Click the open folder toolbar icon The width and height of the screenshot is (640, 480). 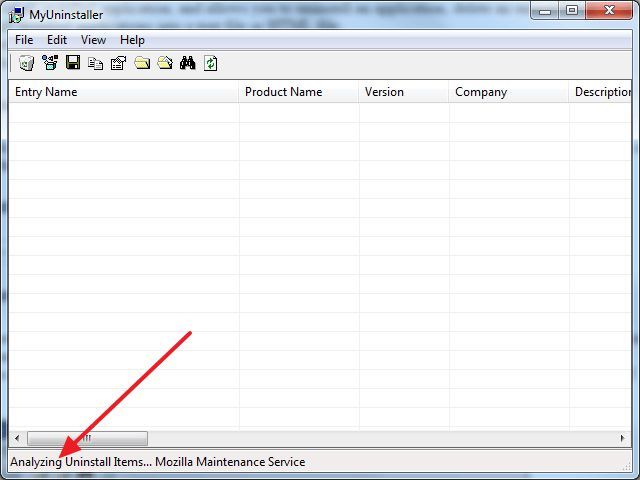(165, 63)
